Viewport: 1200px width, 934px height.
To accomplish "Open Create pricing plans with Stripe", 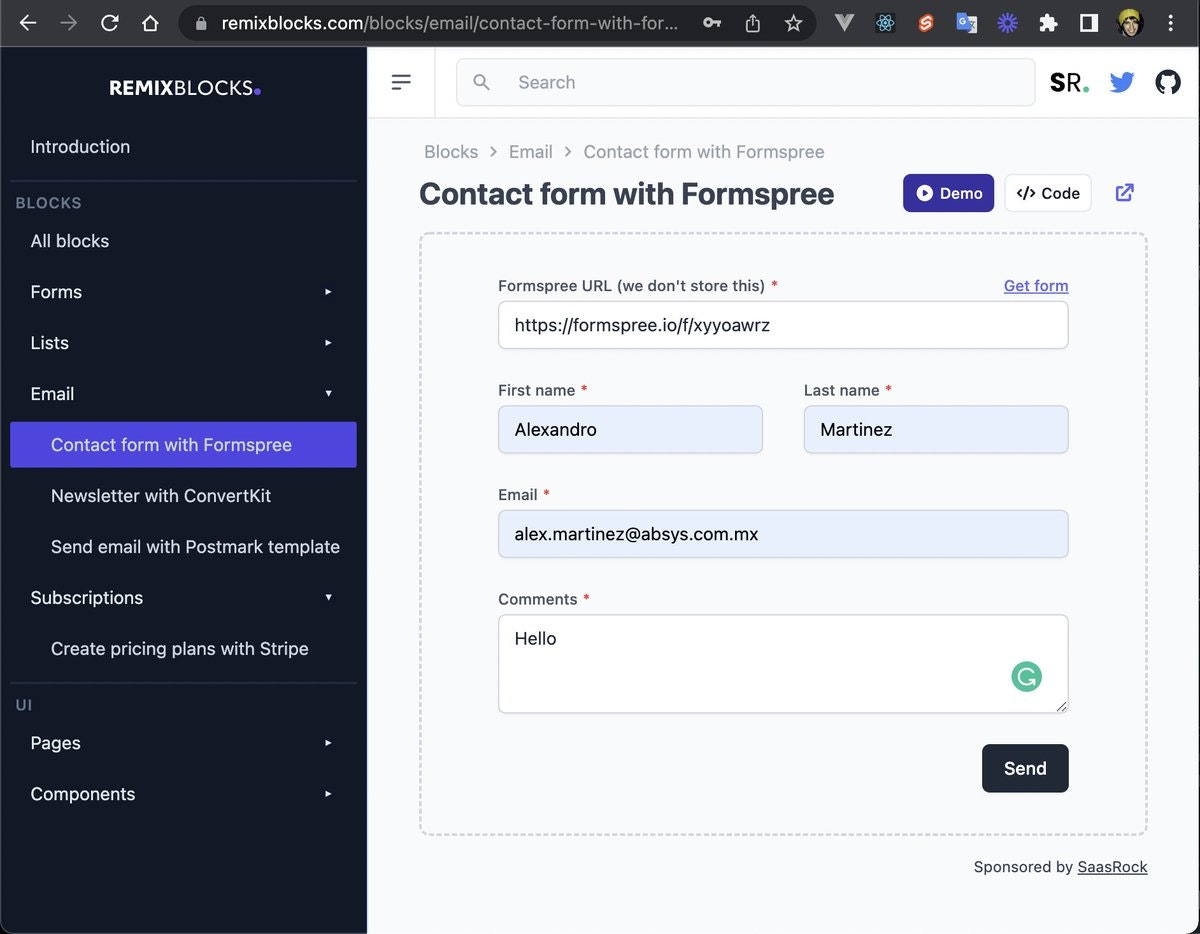I will [183, 649].
